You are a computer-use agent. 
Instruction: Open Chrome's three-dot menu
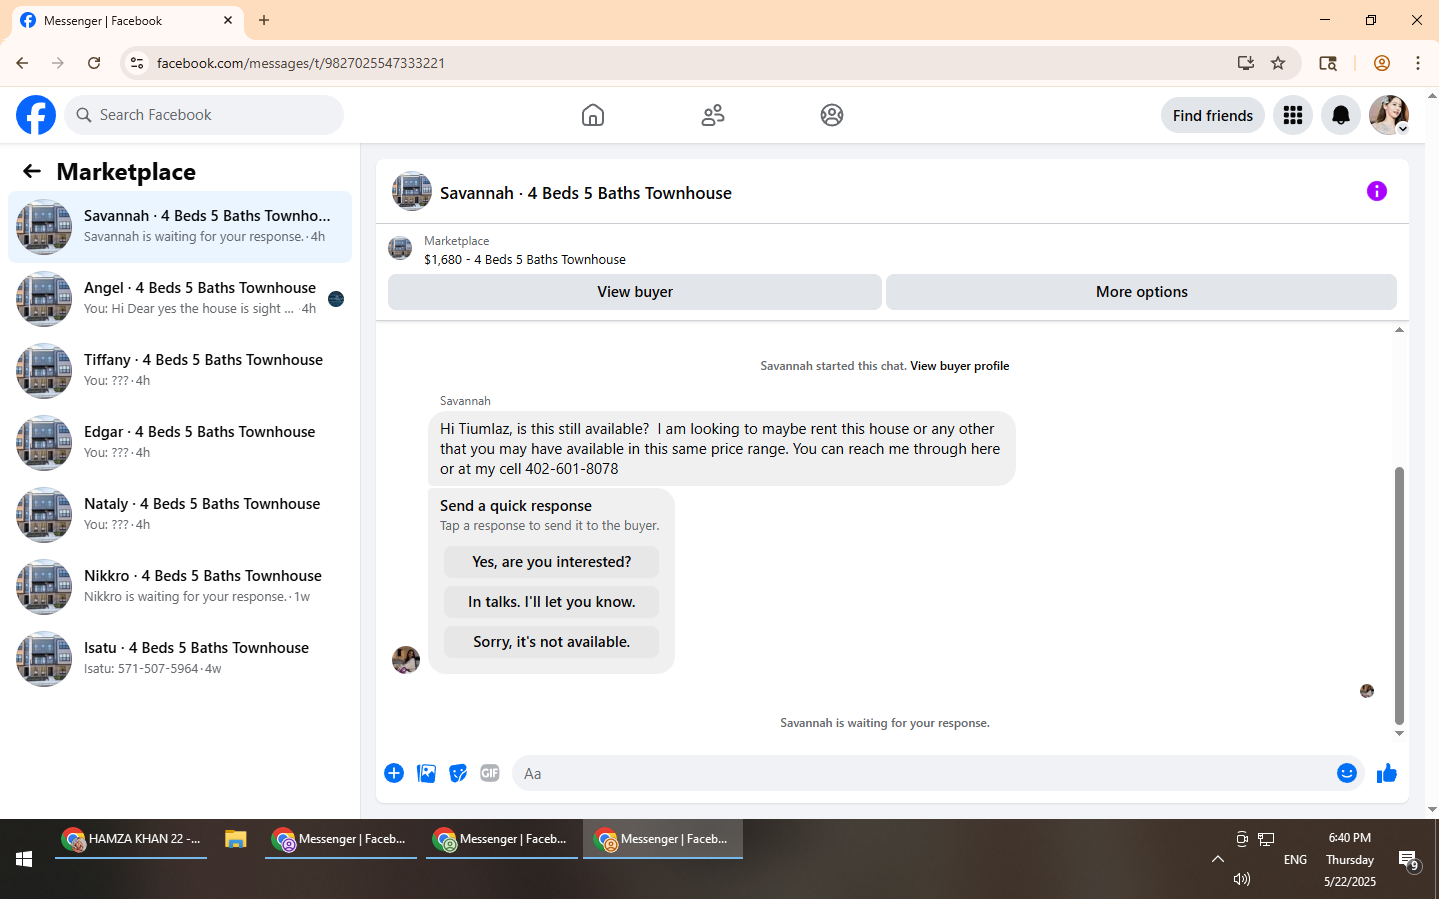pyautogui.click(x=1418, y=63)
